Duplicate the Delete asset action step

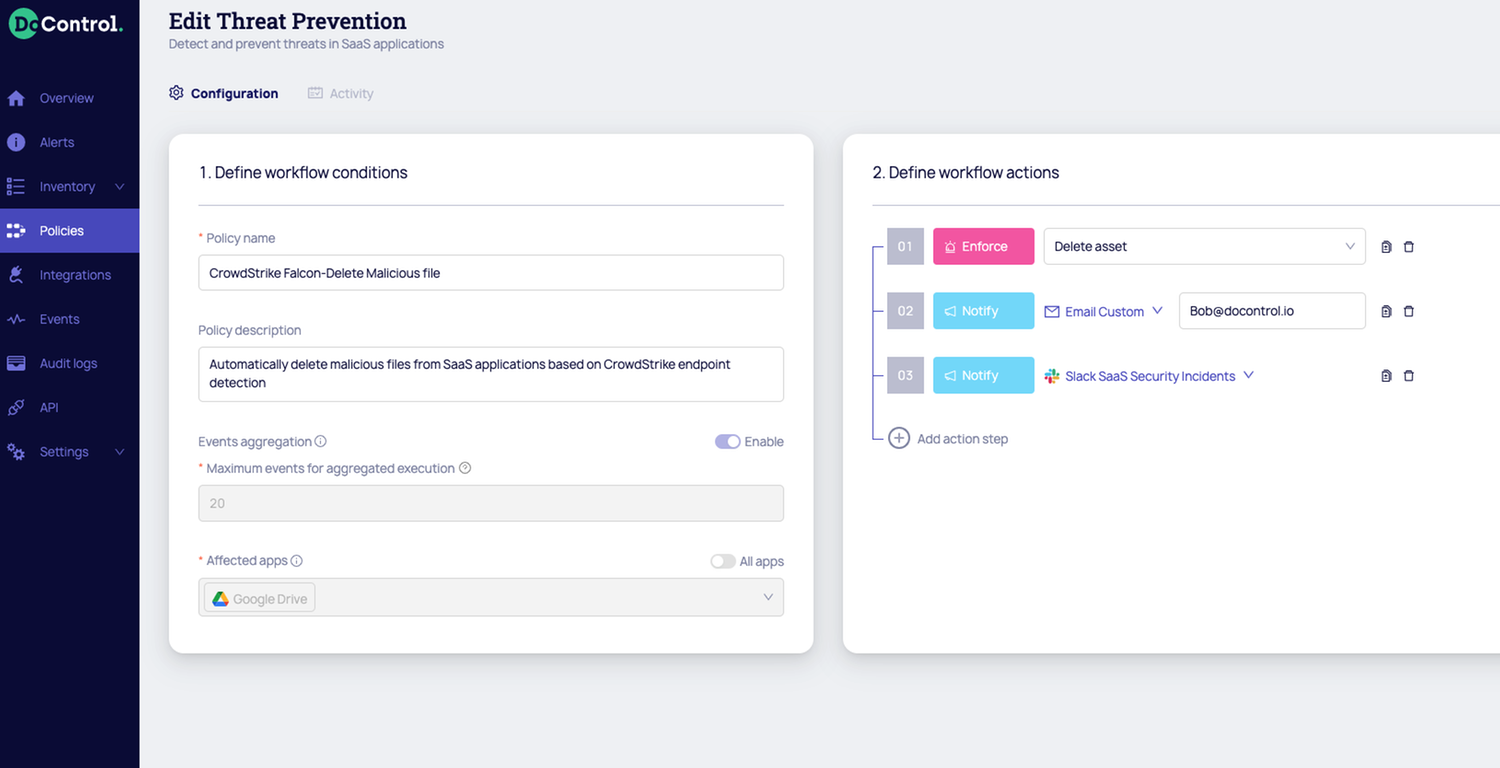click(1385, 246)
